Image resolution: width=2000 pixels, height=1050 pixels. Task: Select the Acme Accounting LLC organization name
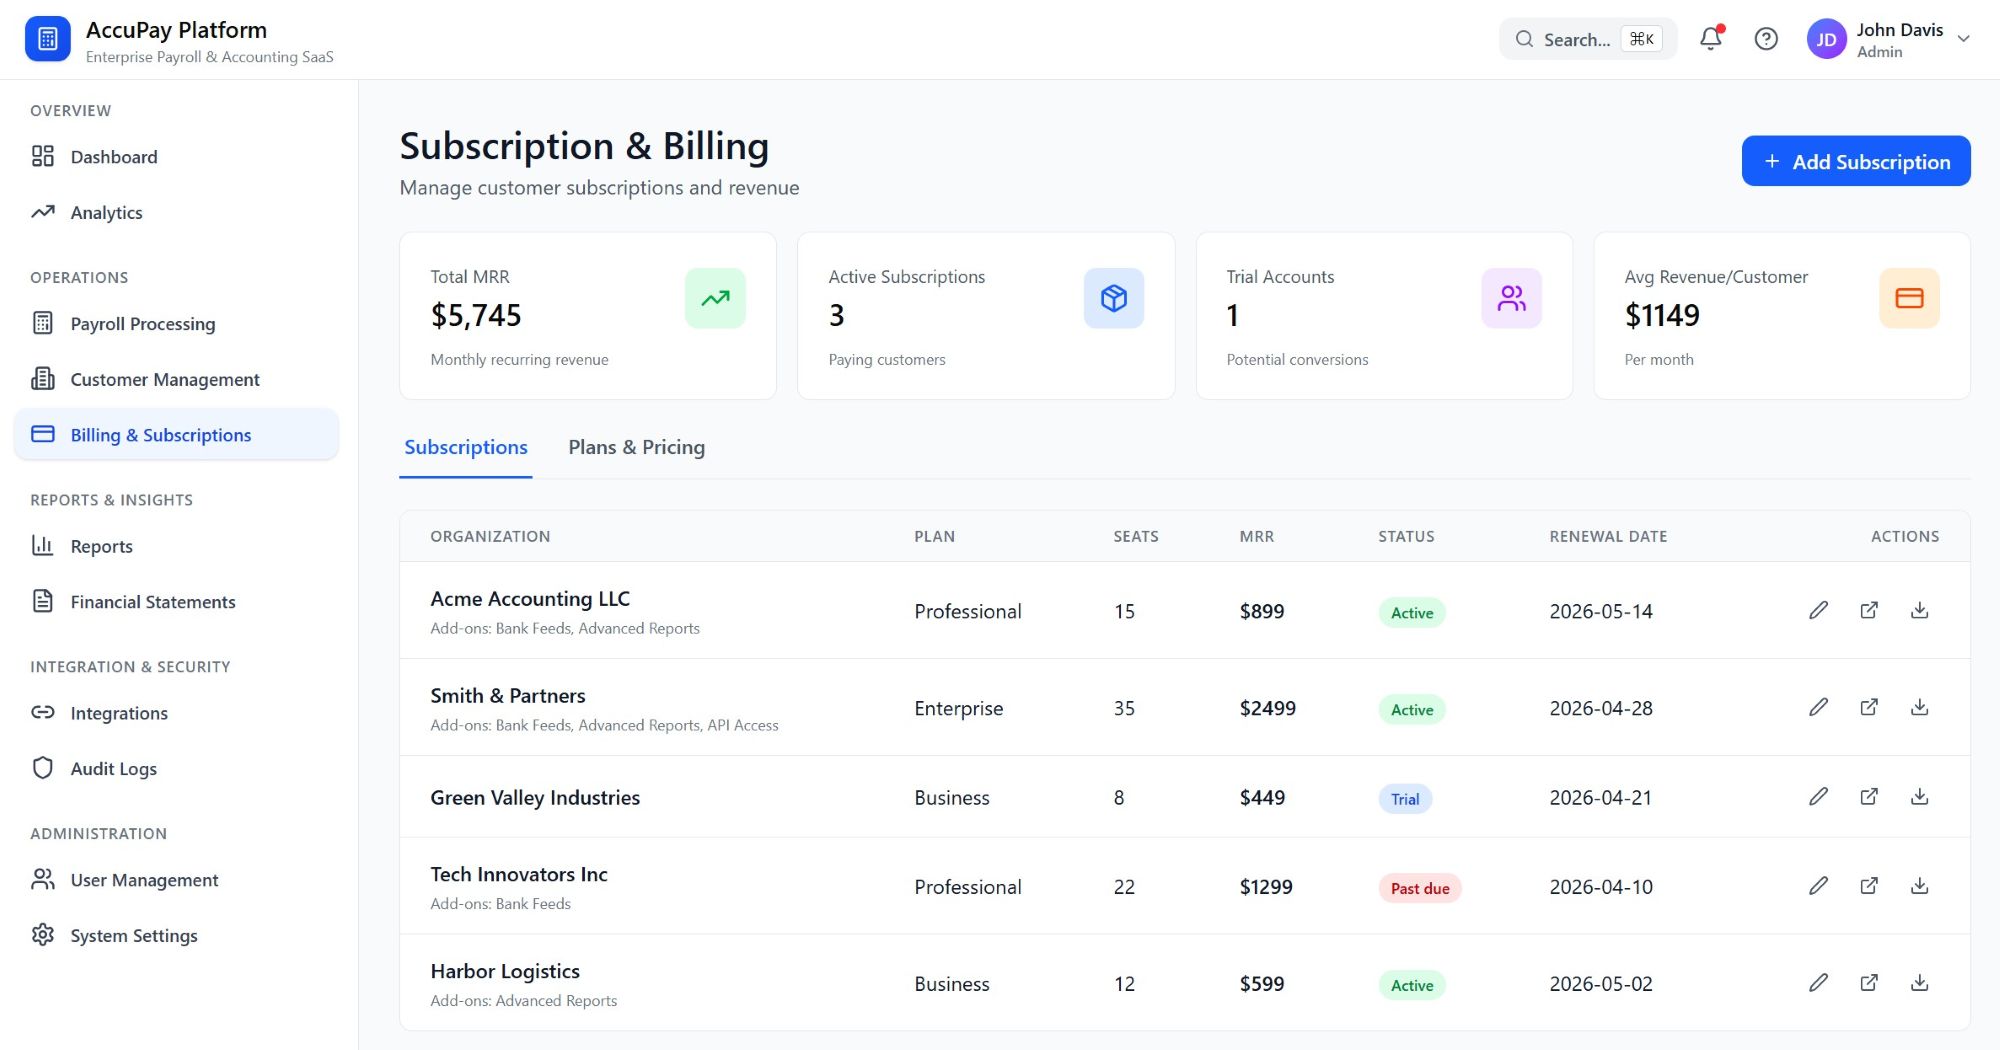pyautogui.click(x=530, y=598)
